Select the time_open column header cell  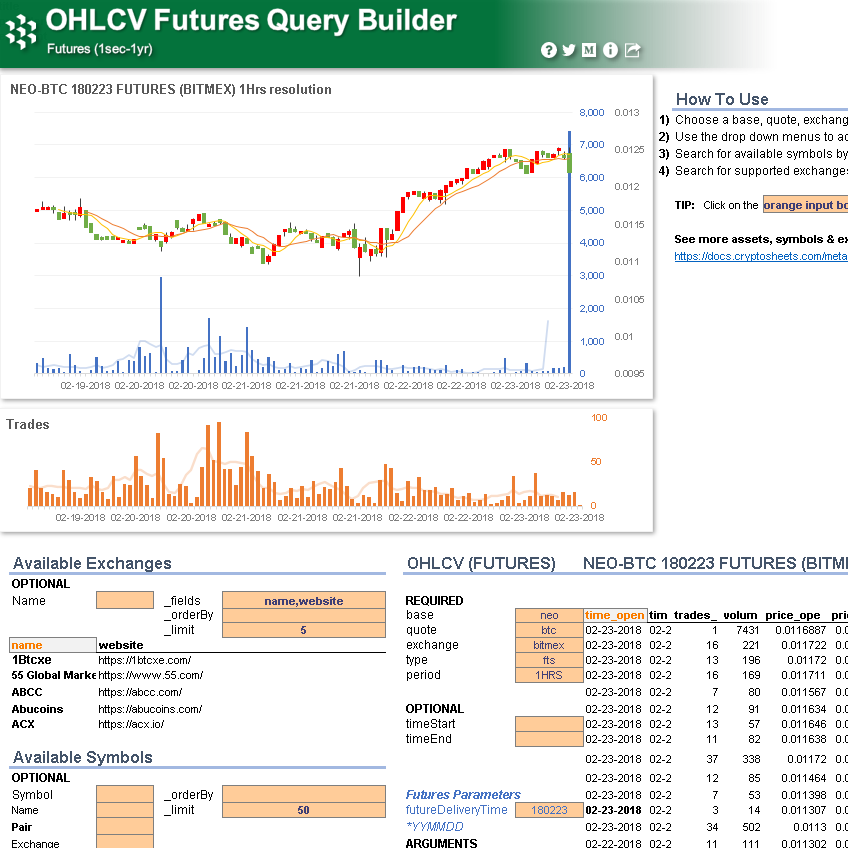click(613, 614)
